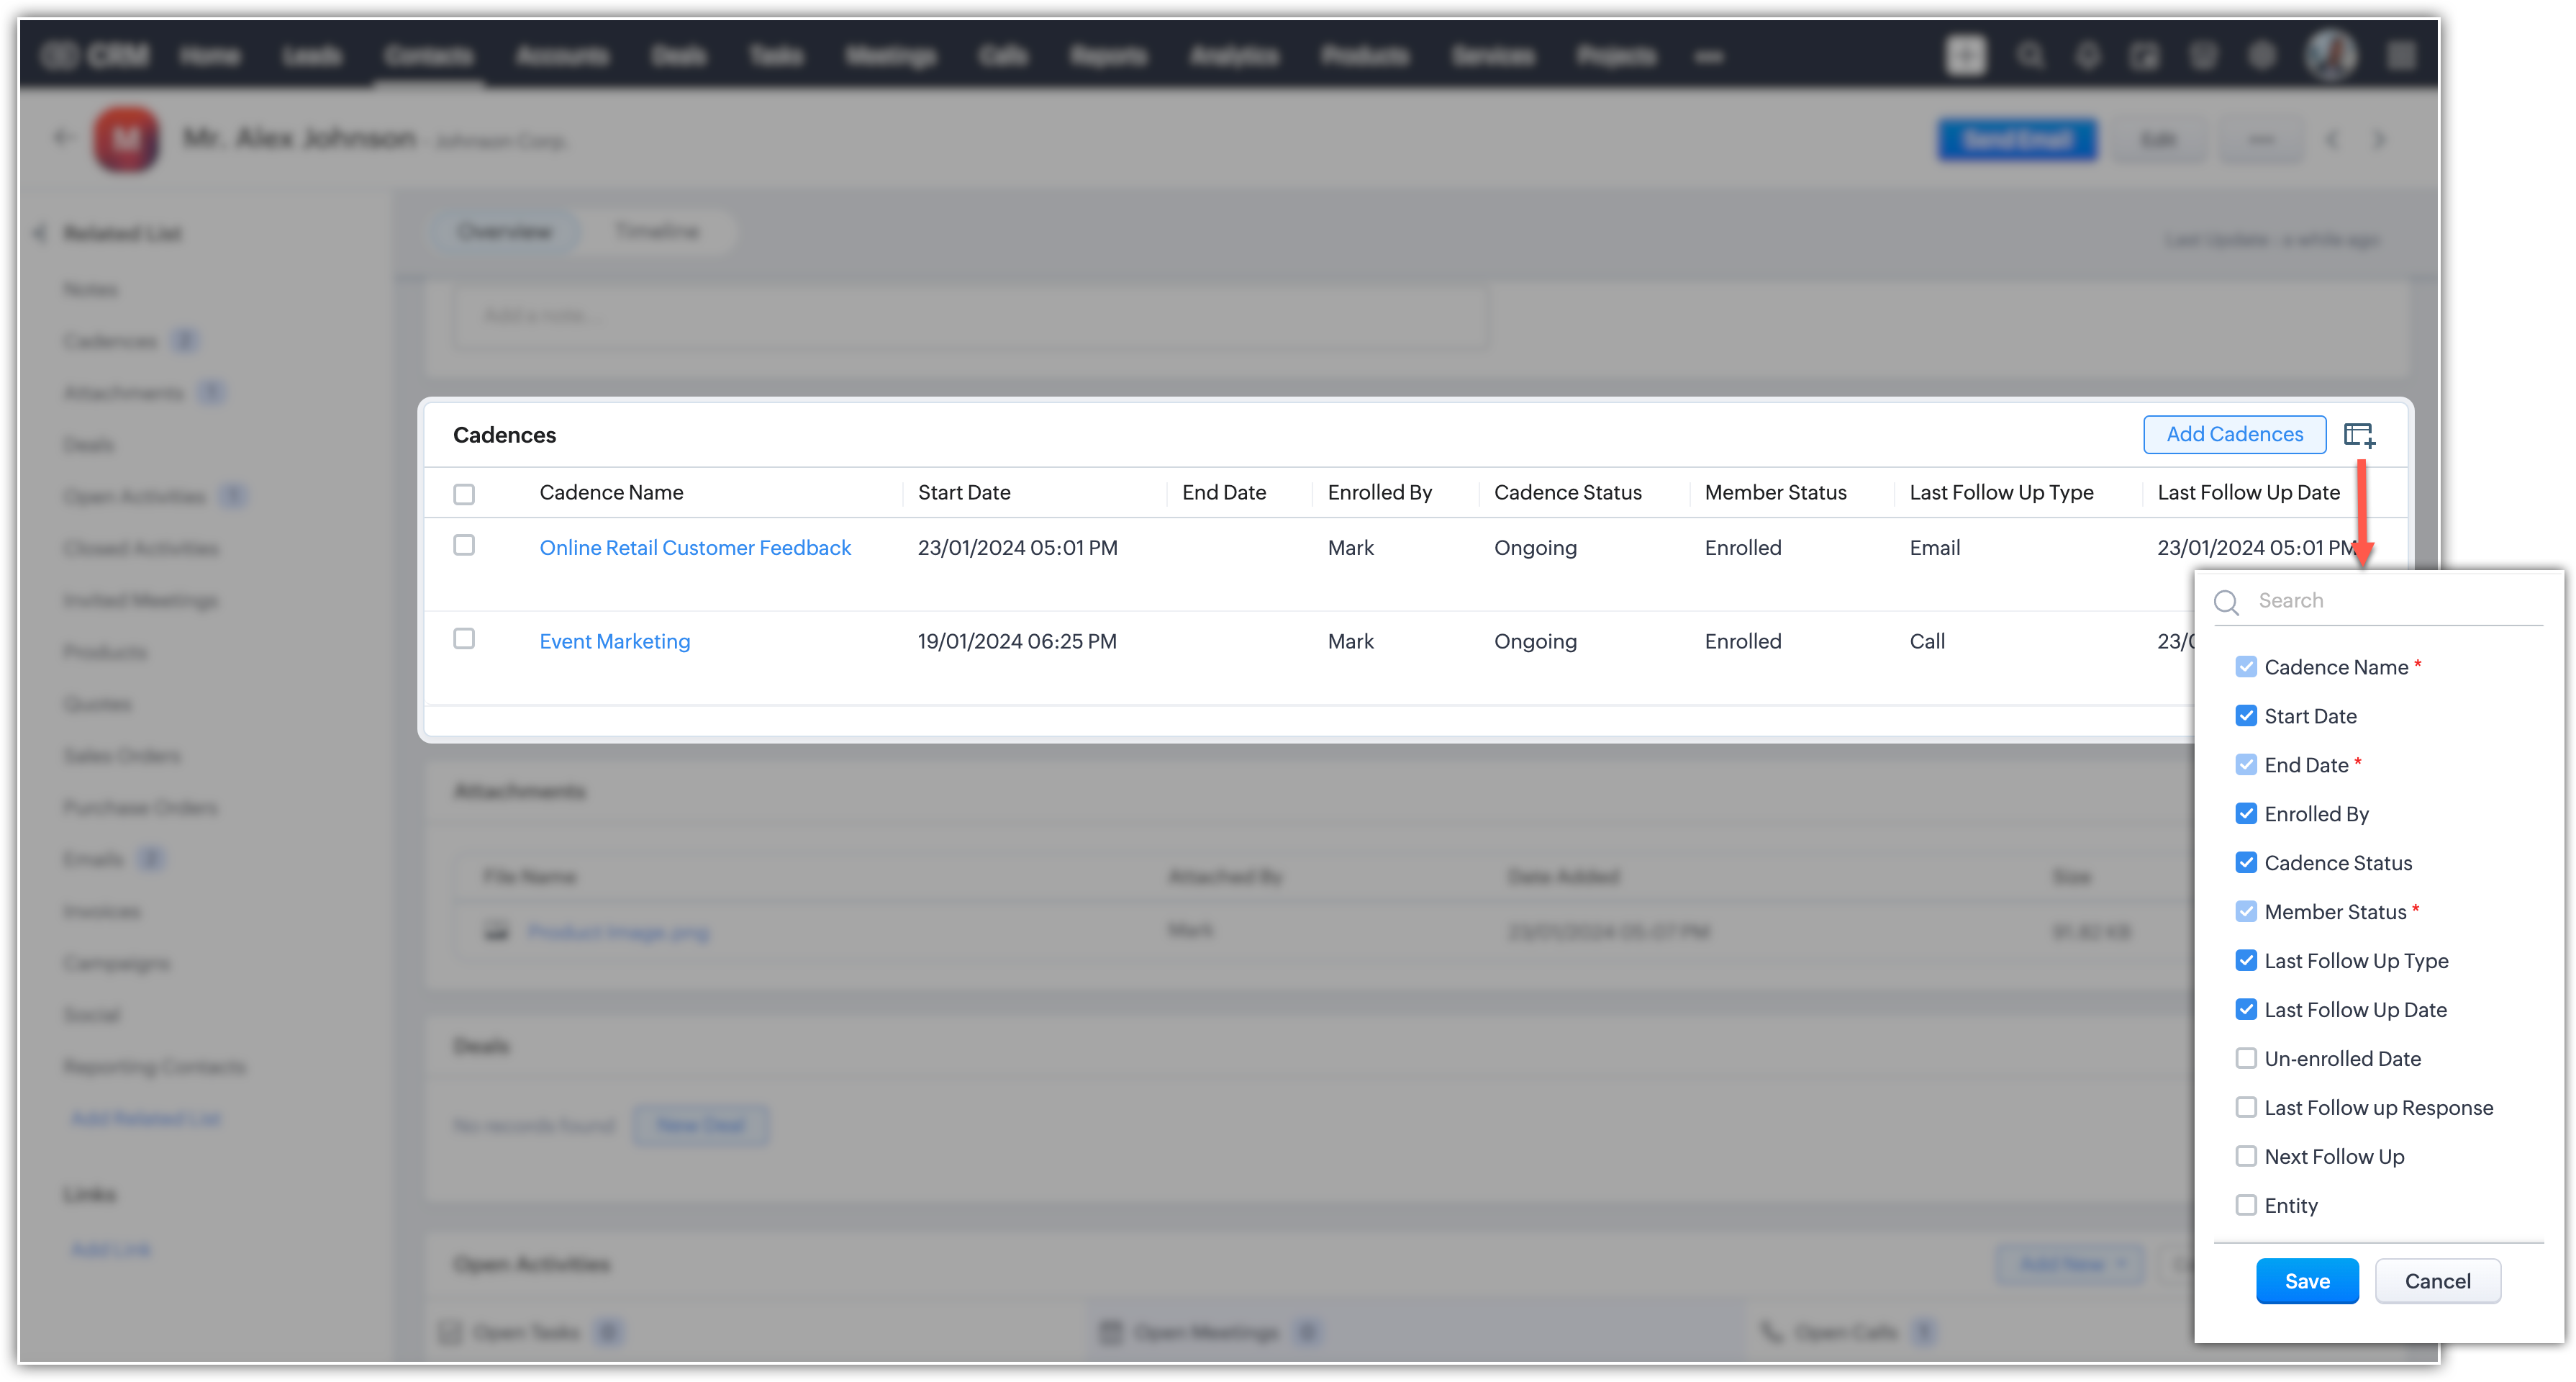2576x1382 pixels.
Task: Check the Next Follow Up column option
Action: point(2246,1156)
